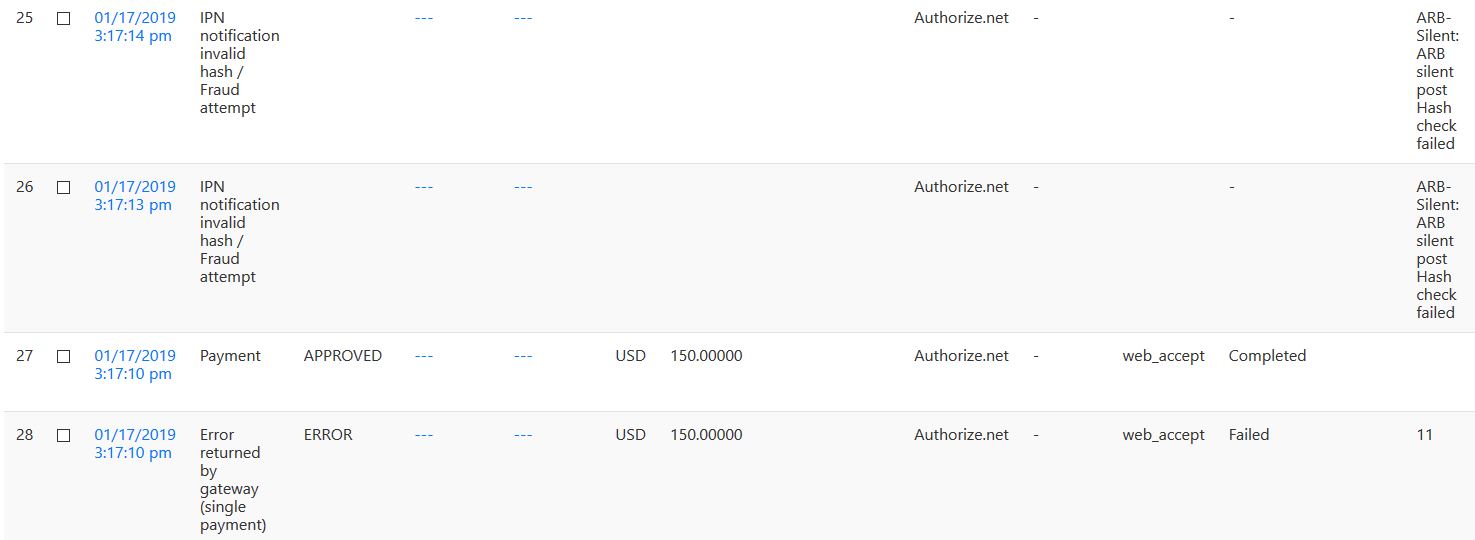The height and width of the screenshot is (540, 1475).
Task: Open row 28 error date link
Action: pyautogui.click(x=135, y=444)
